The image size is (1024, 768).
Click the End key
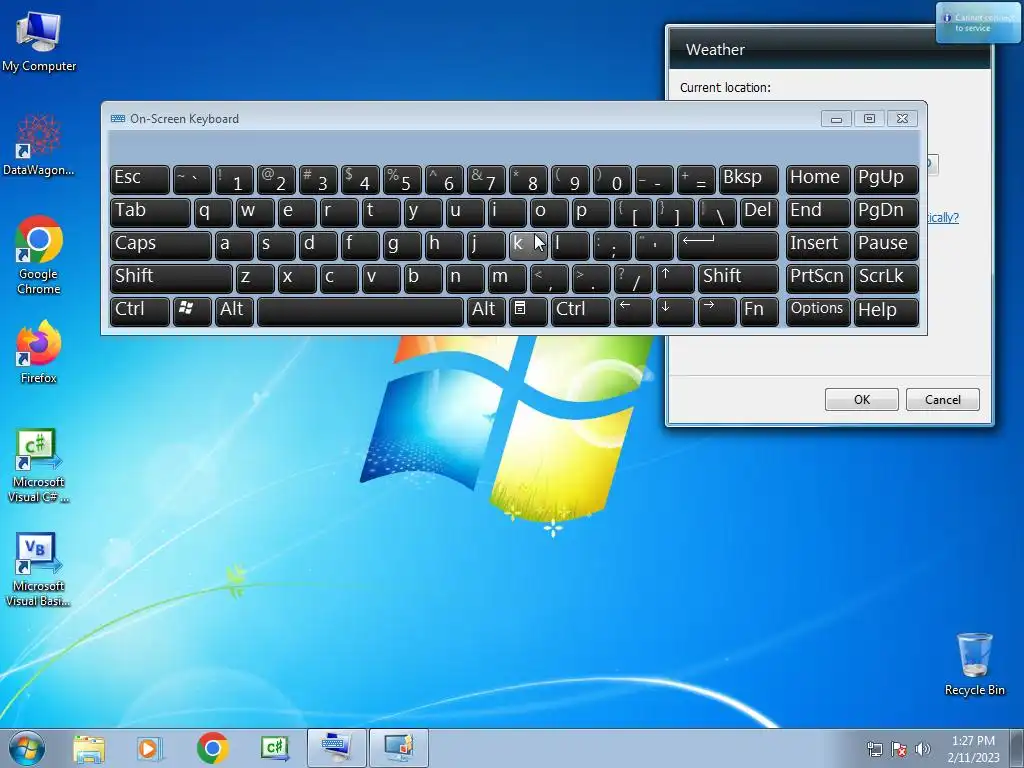click(818, 212)
